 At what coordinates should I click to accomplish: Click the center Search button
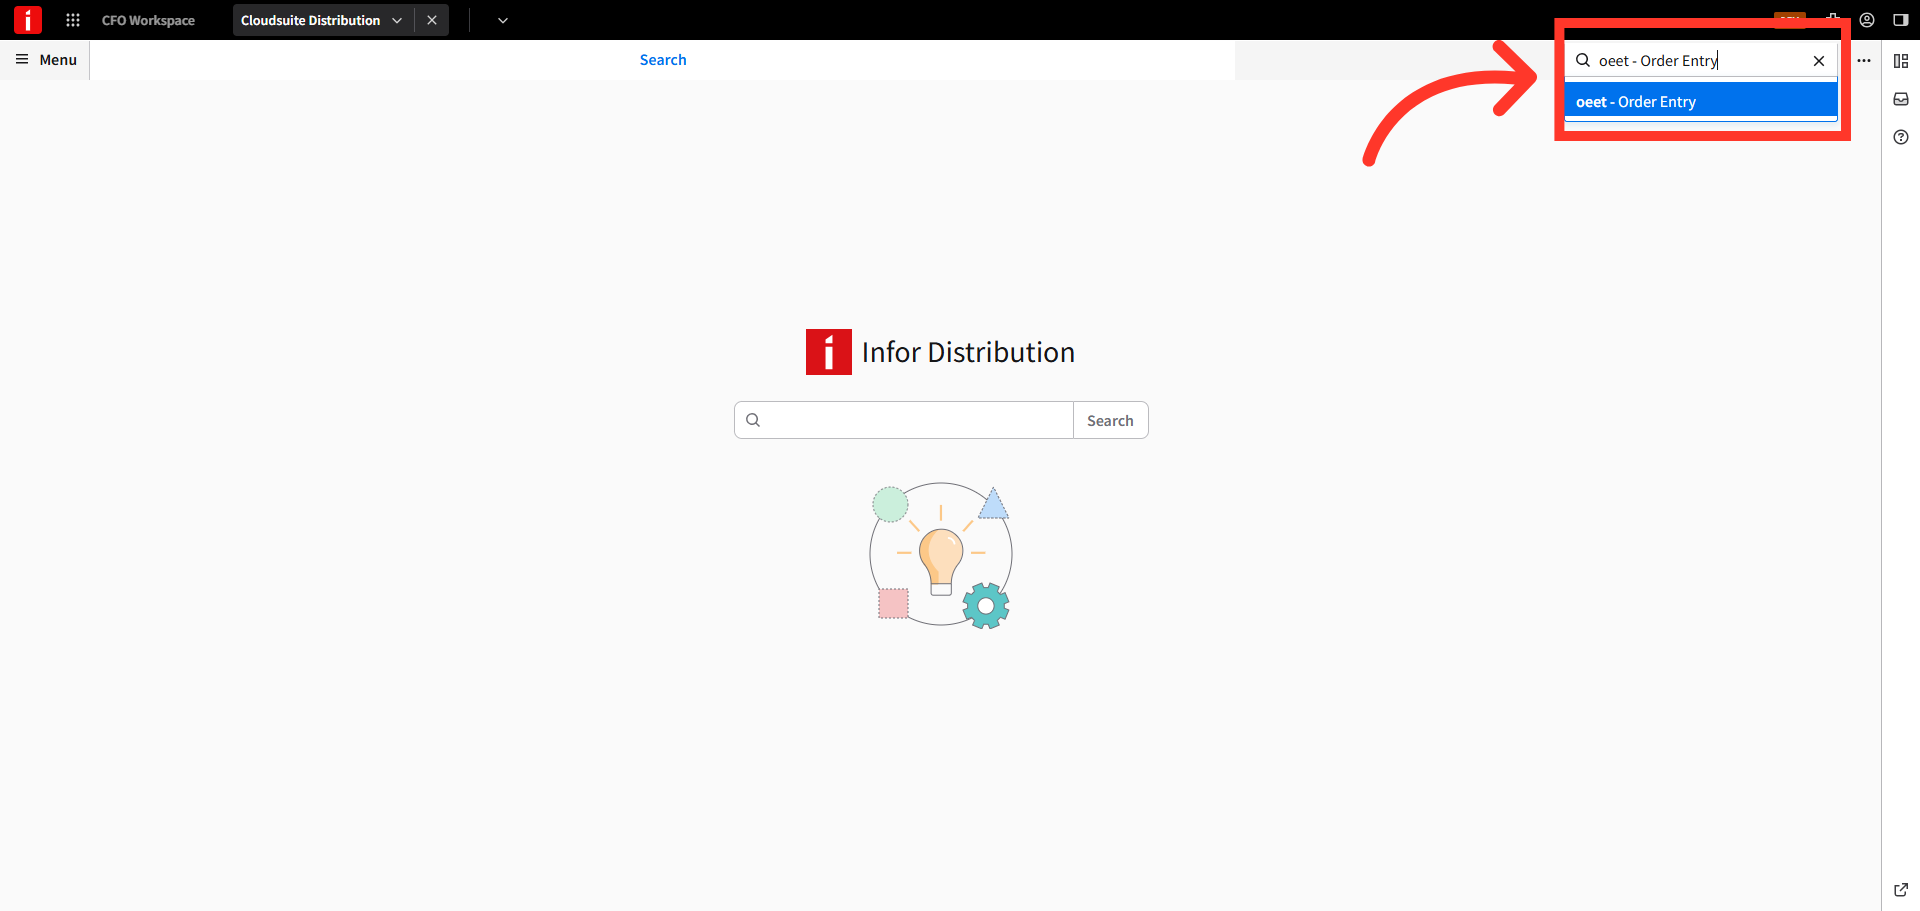pyautogui.click(x=1110, y=420)
